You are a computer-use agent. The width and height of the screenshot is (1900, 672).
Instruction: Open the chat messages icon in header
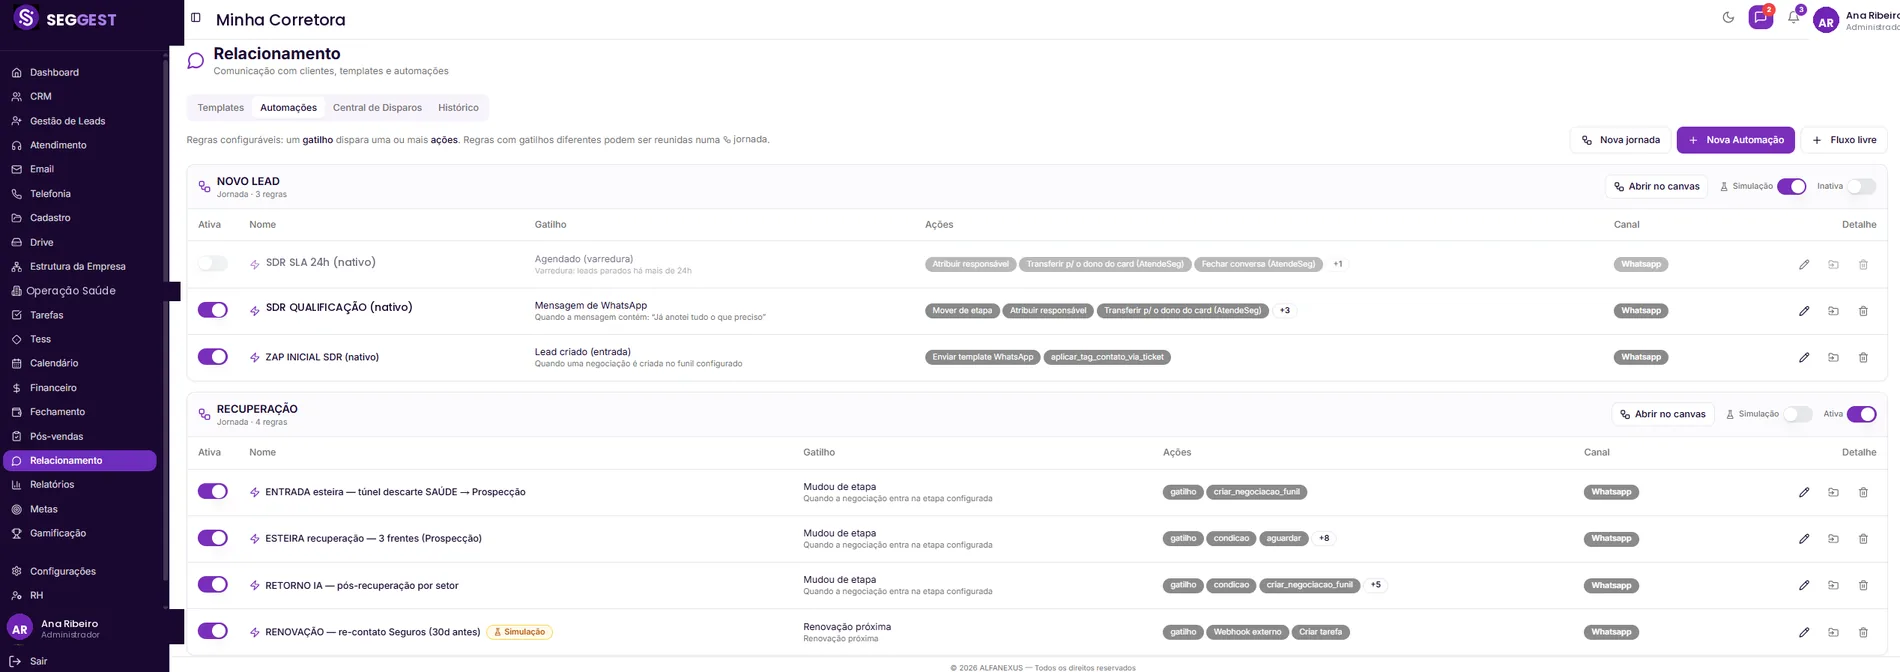1760,18
